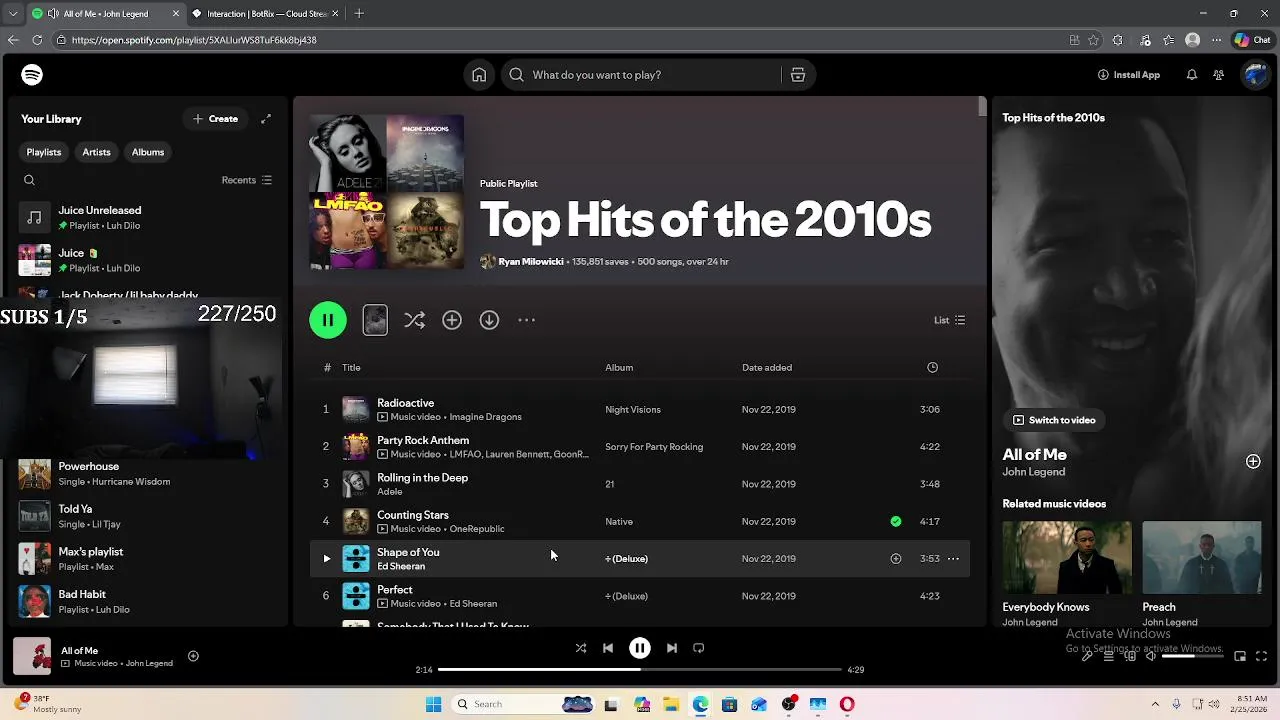The height and width of the screenshot is (720, 1280).
Task: Click the Spotify logo in the top-left
Action: [x=32, y=75]
